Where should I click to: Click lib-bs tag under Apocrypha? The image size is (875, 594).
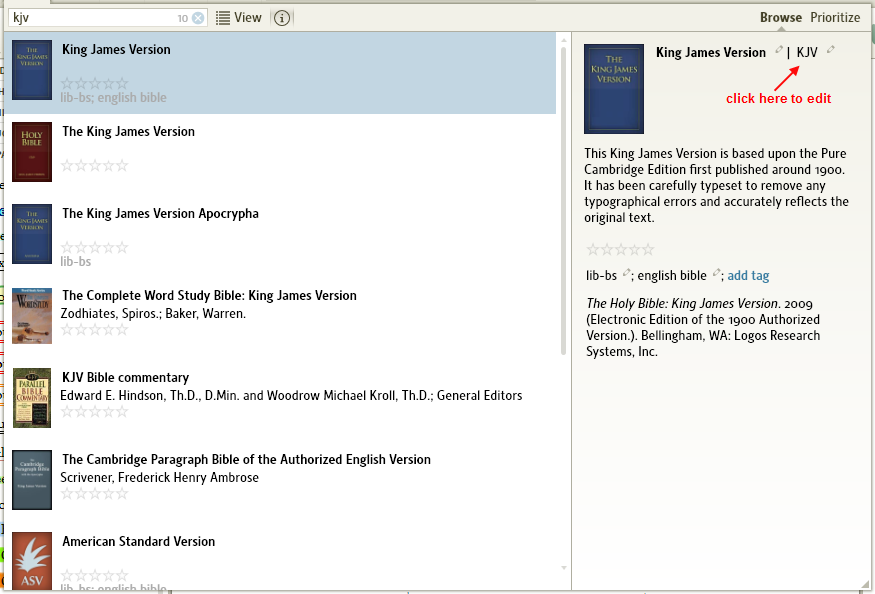point(75,261)
